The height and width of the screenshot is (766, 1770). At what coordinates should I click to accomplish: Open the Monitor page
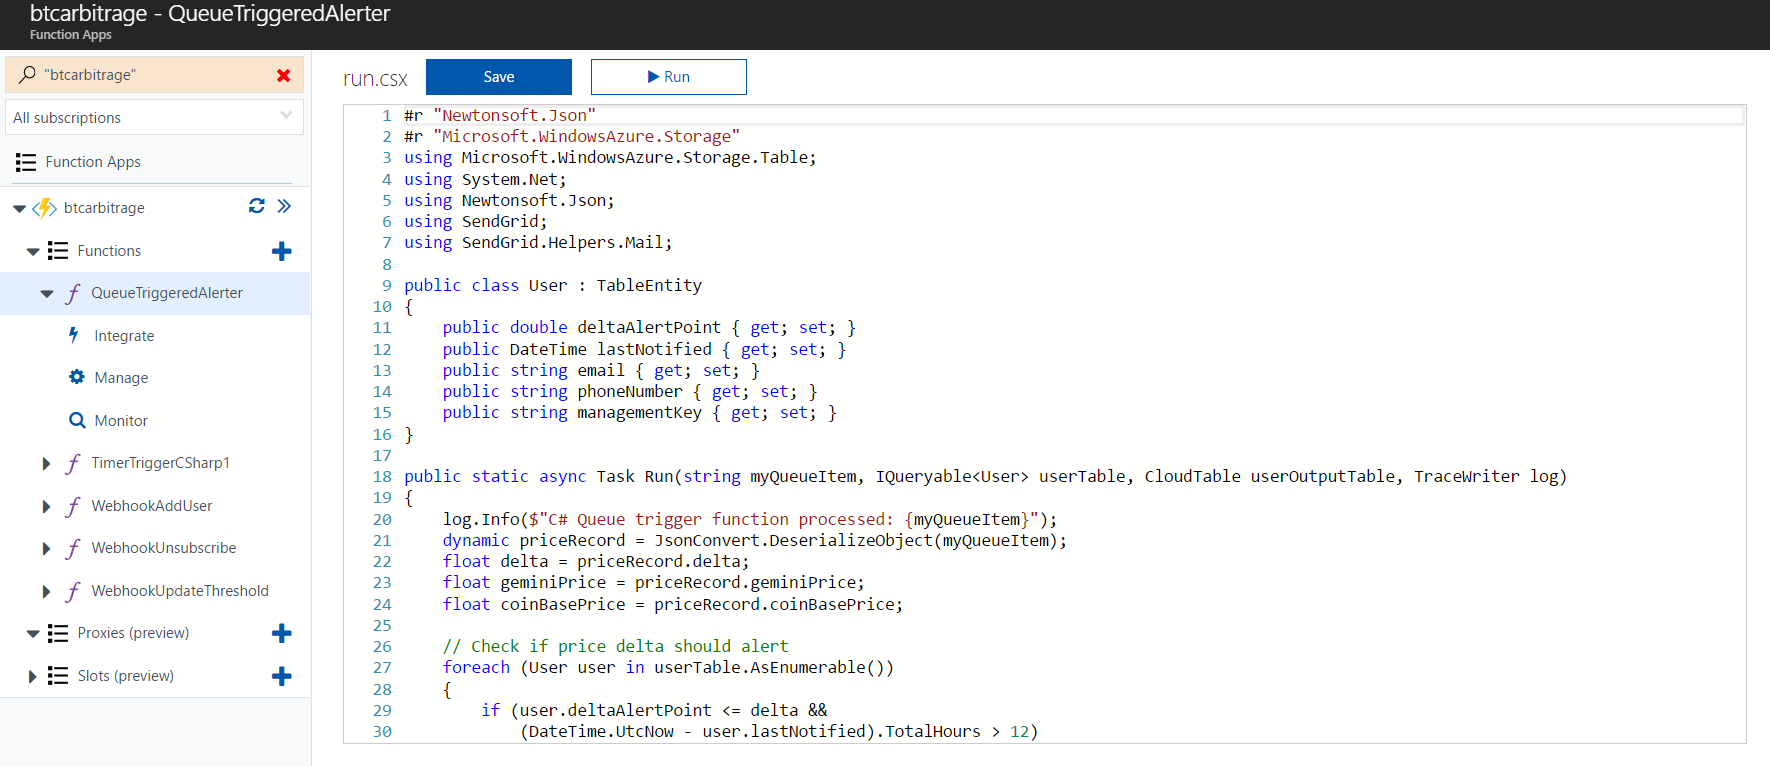click(x=121, y=421)
